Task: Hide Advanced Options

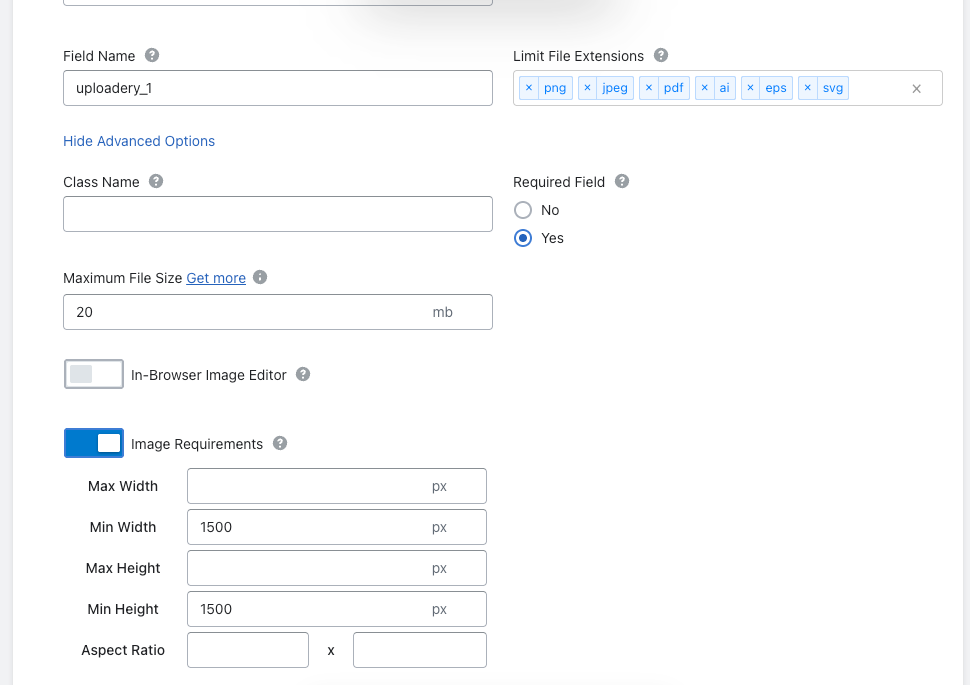Action: coord(139,141)
